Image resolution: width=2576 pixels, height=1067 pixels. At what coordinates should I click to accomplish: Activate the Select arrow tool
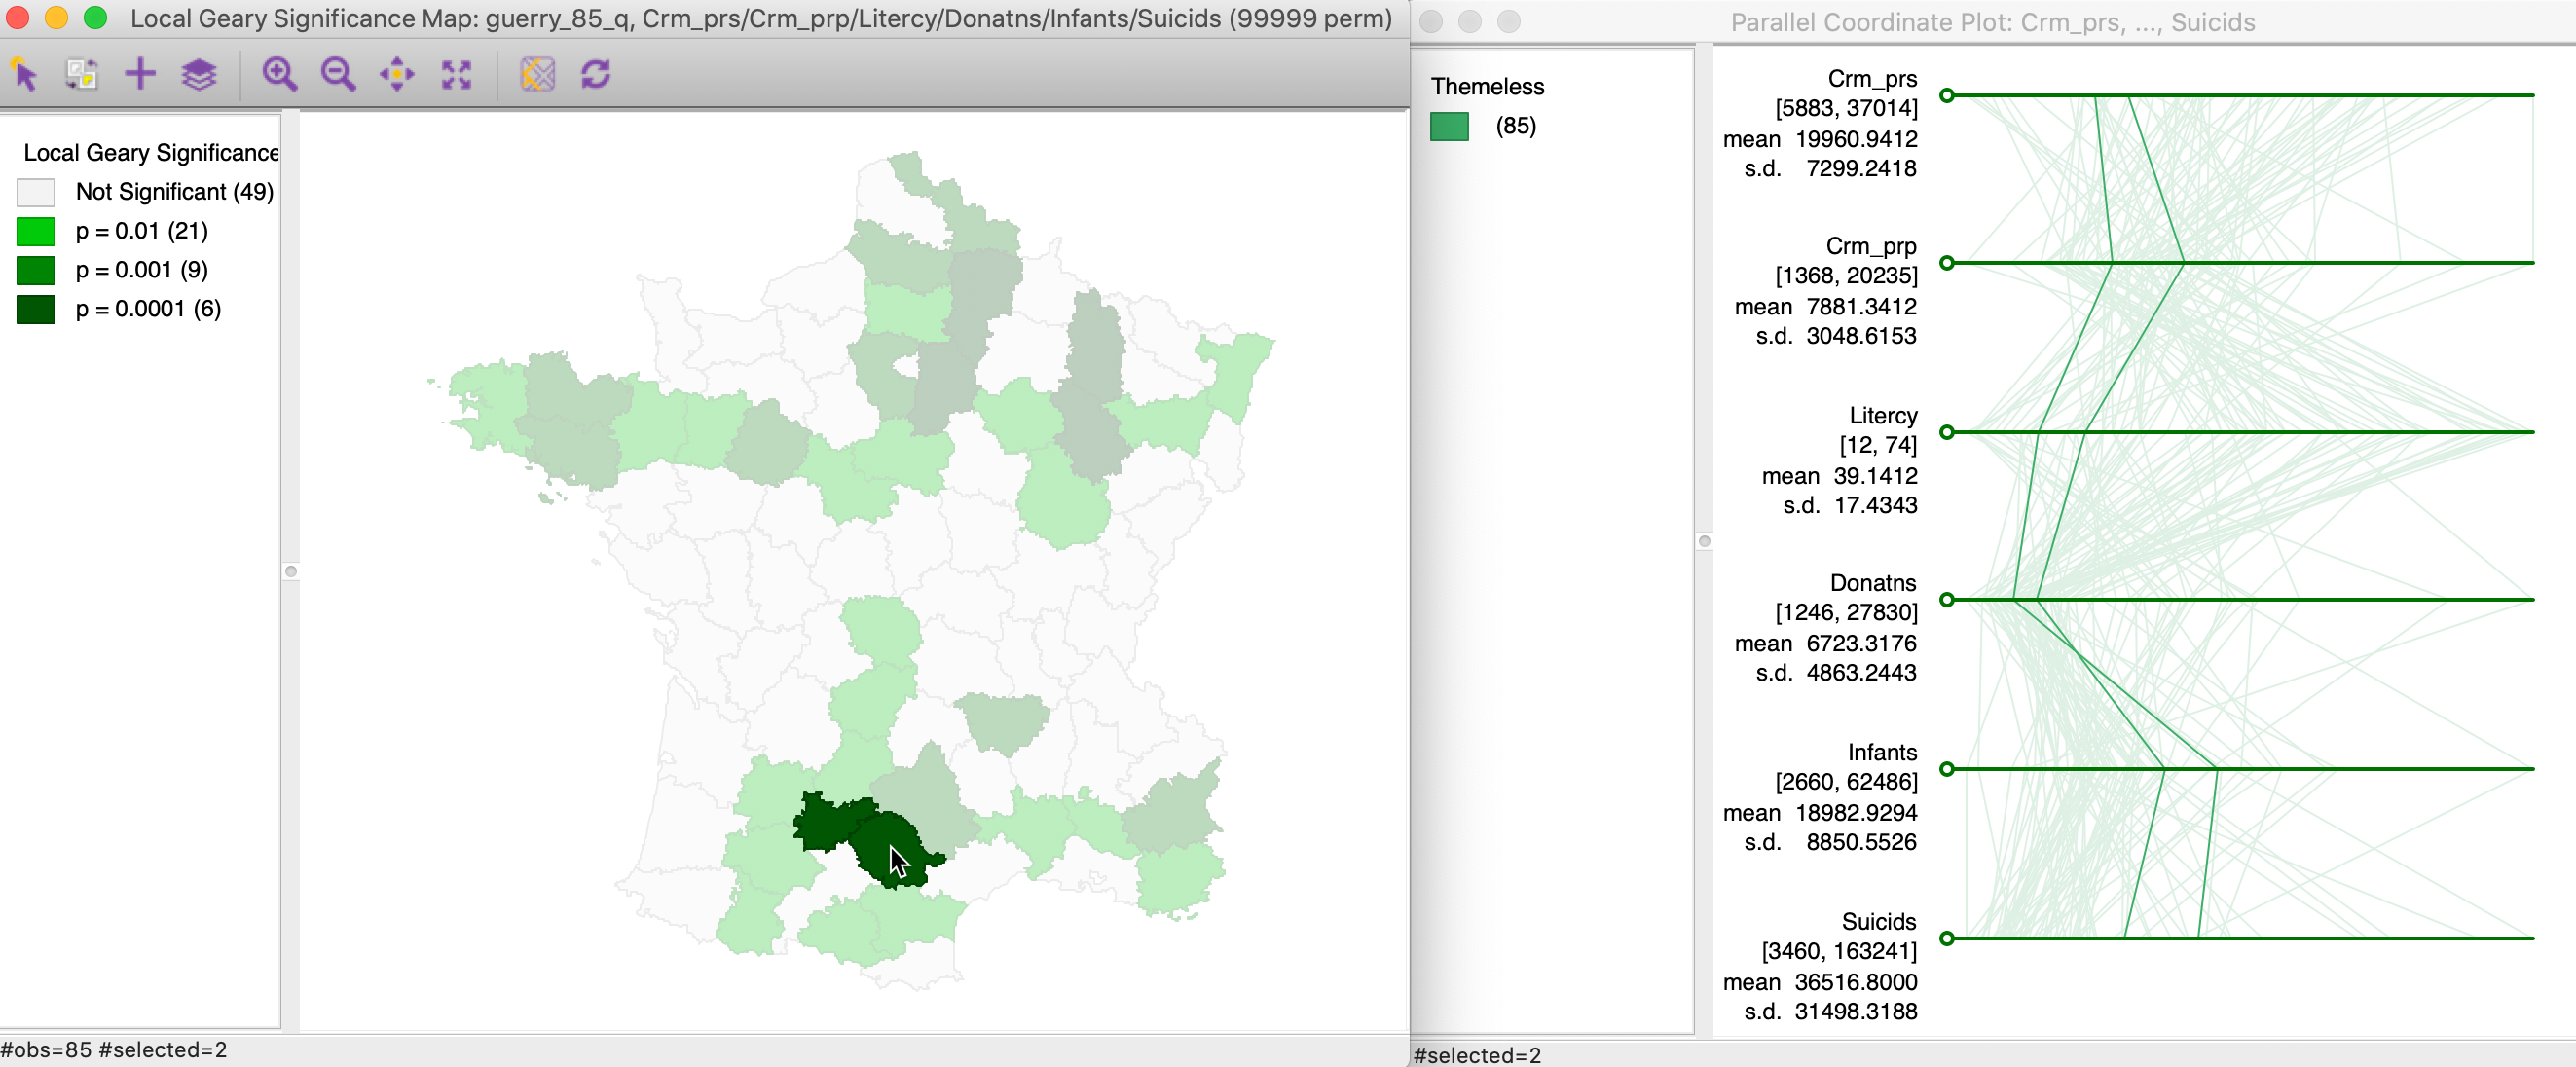coord(25,74)
